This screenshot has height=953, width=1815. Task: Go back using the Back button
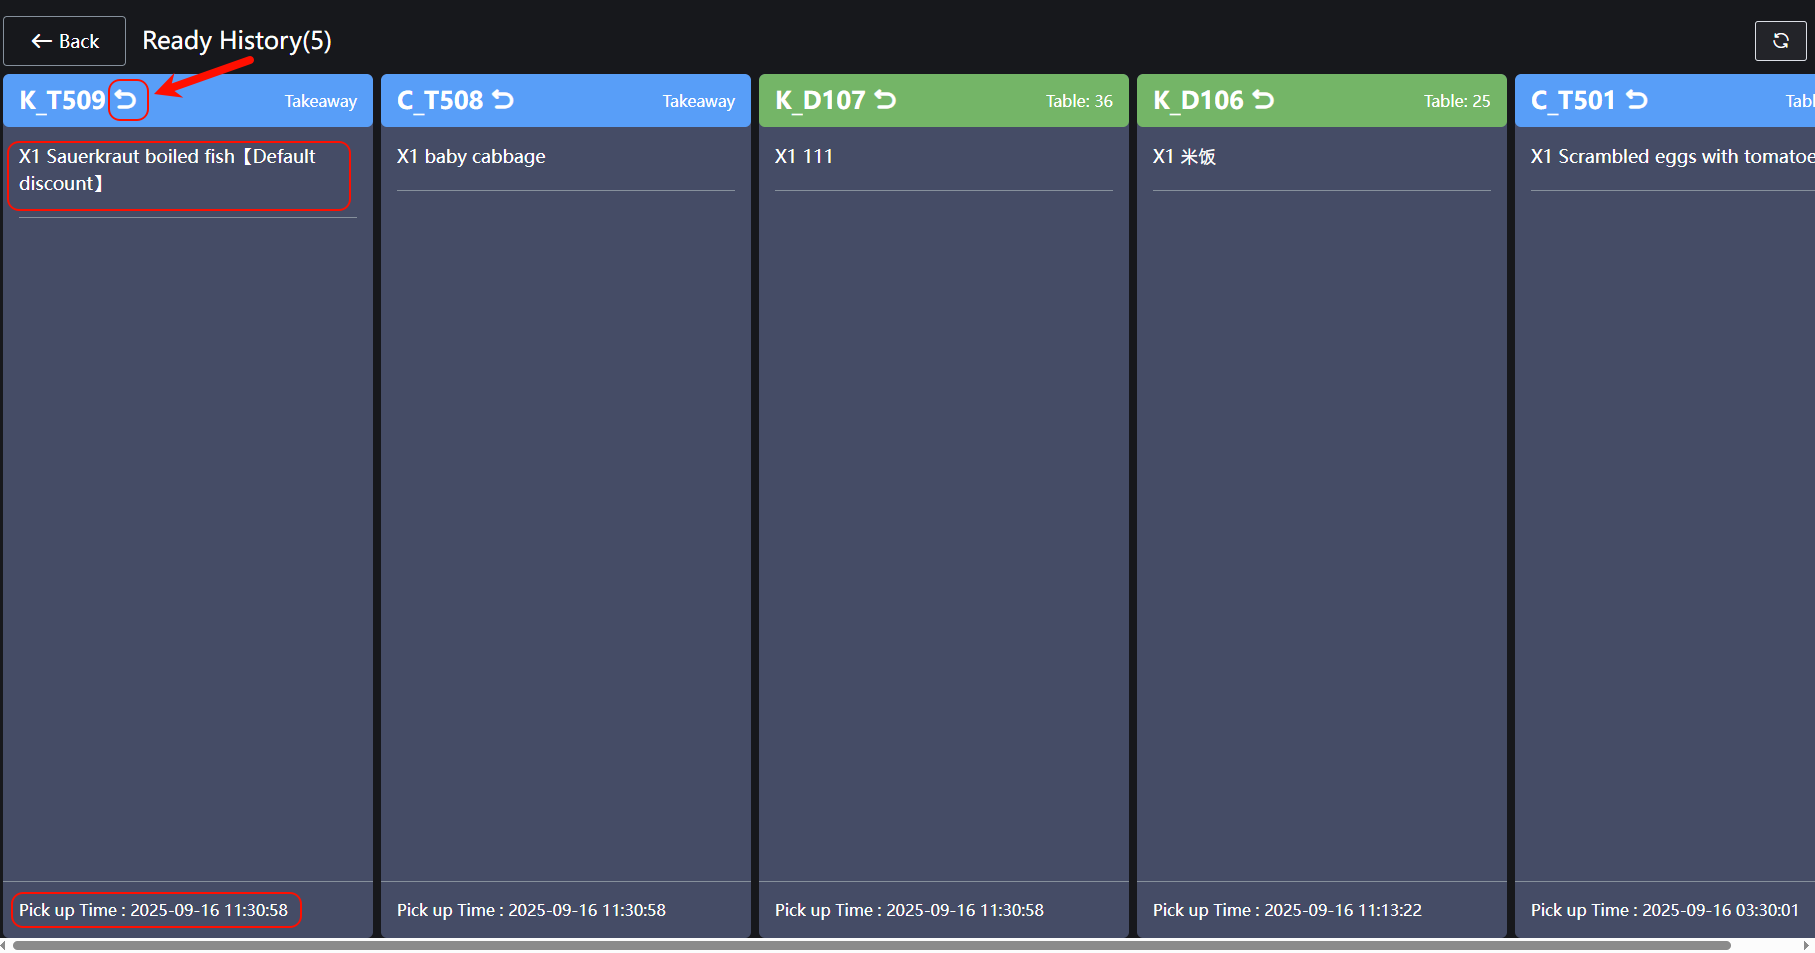coord(65,41)
